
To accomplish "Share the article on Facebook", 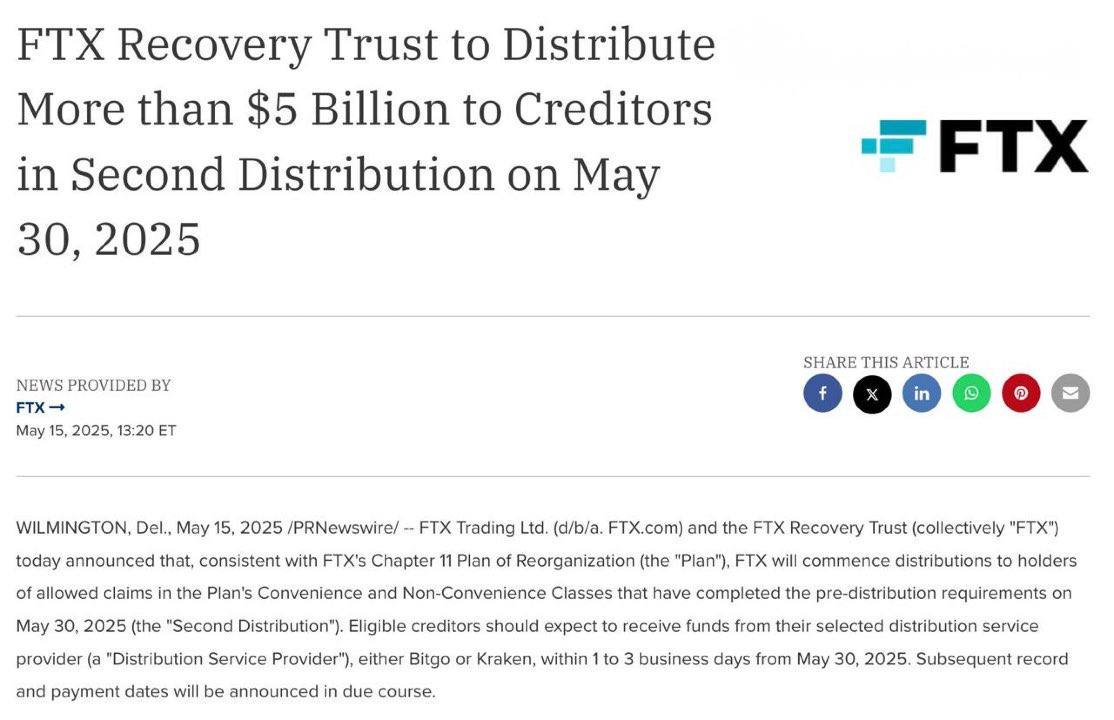I will click(822, 394).
